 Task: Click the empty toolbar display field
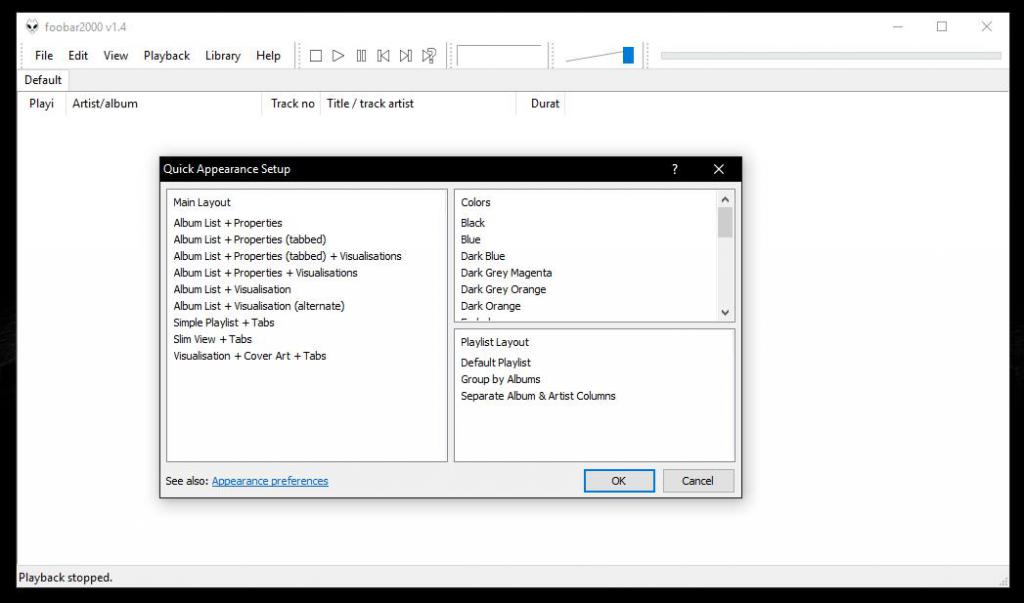[x=502, y=56]
